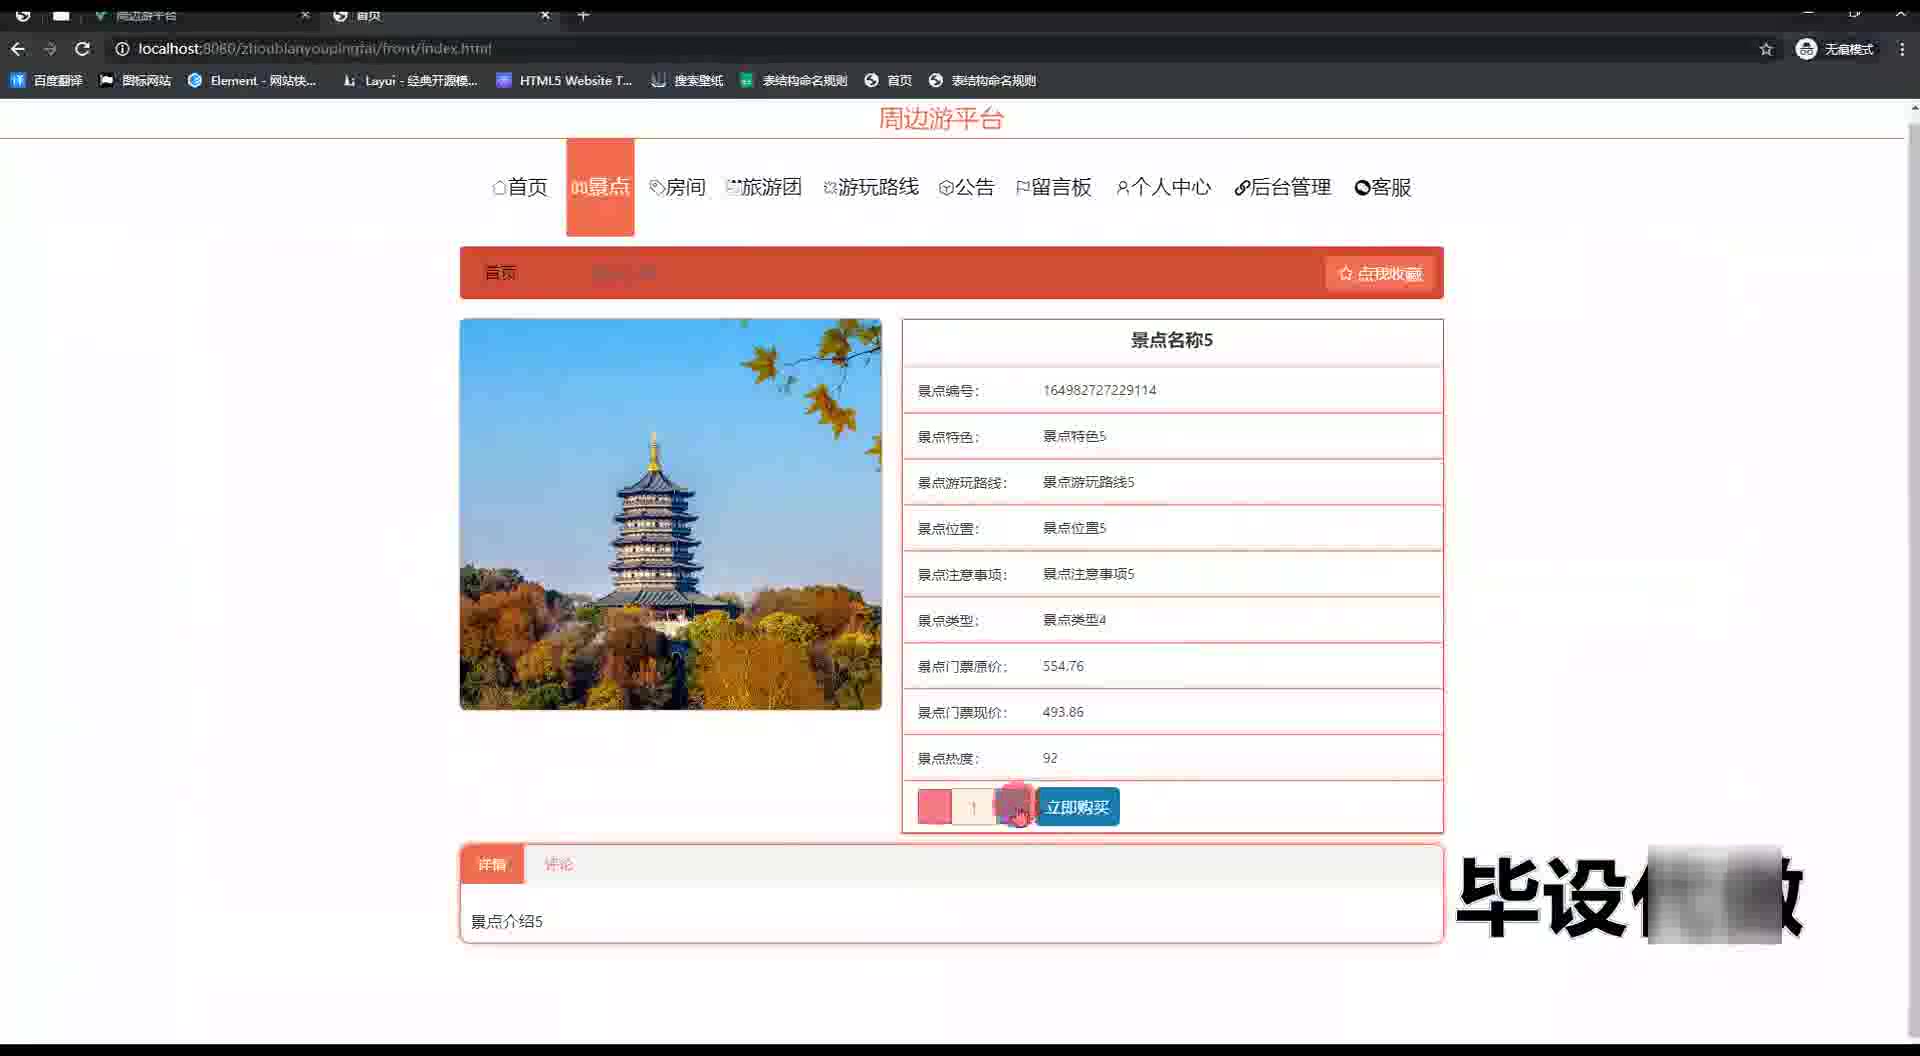The width and height of the screenshot is (1920, 1056).
Task: Click the 百度翻译 bookmark icon
Action: coord(17,80)
